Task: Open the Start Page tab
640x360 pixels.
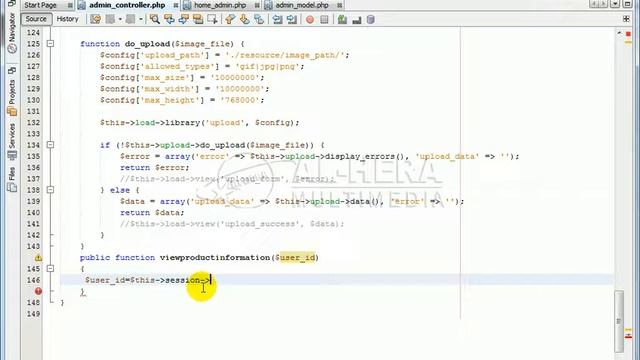Action: tap(40, 5)
